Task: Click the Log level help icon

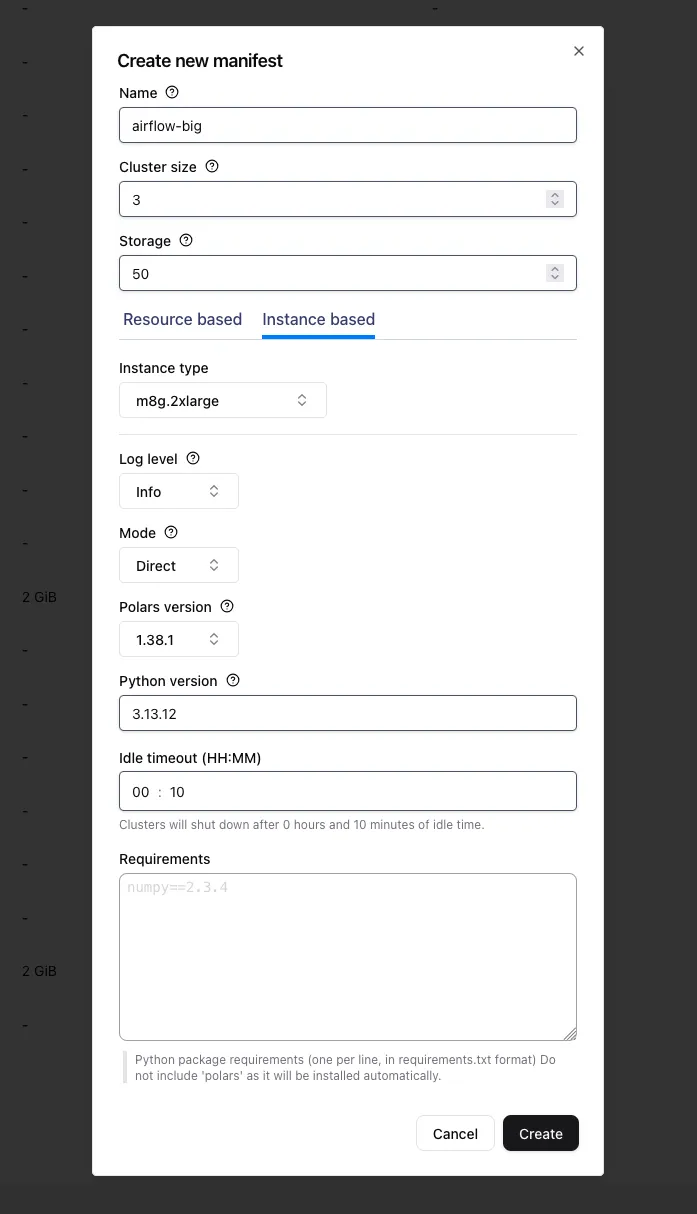Action: tap(193, 458)
